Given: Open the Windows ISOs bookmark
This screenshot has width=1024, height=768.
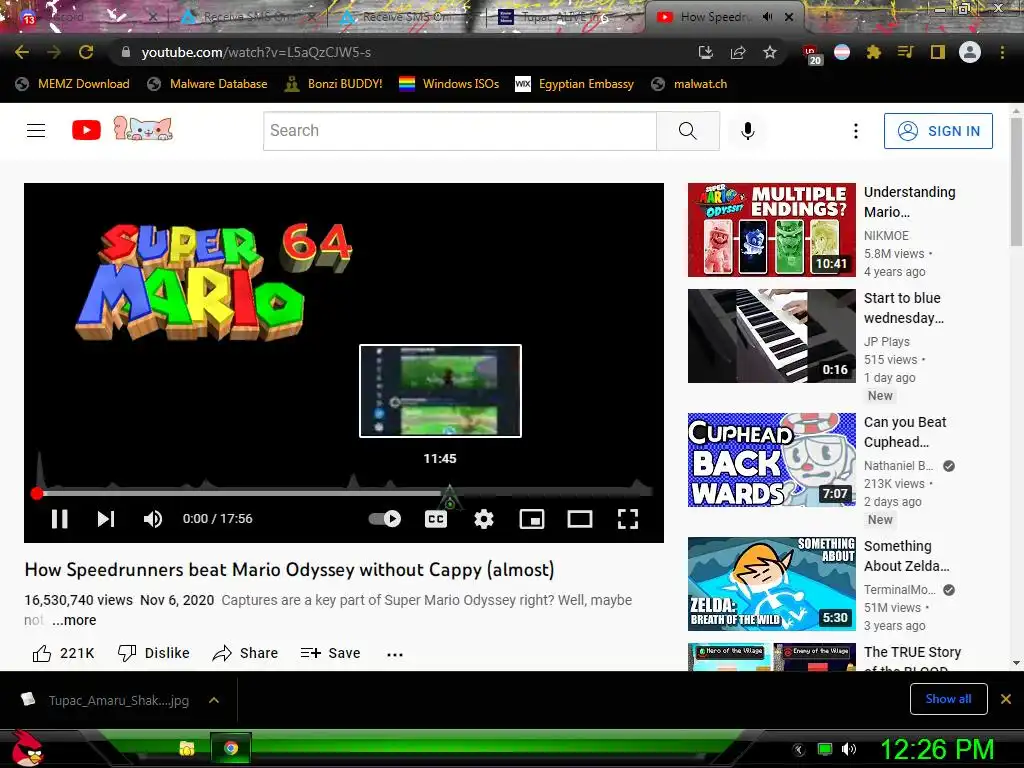Looking at the screenshot, I should [x=449, y=84].
